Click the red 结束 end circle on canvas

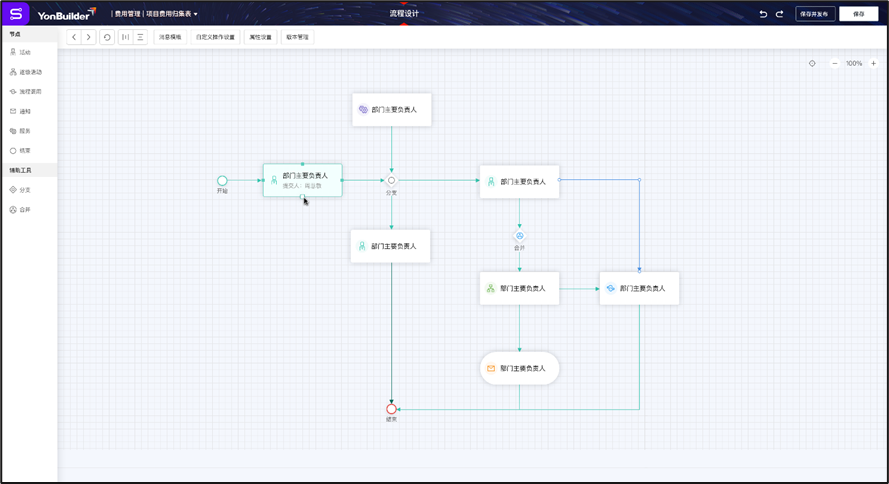(391, 409)
